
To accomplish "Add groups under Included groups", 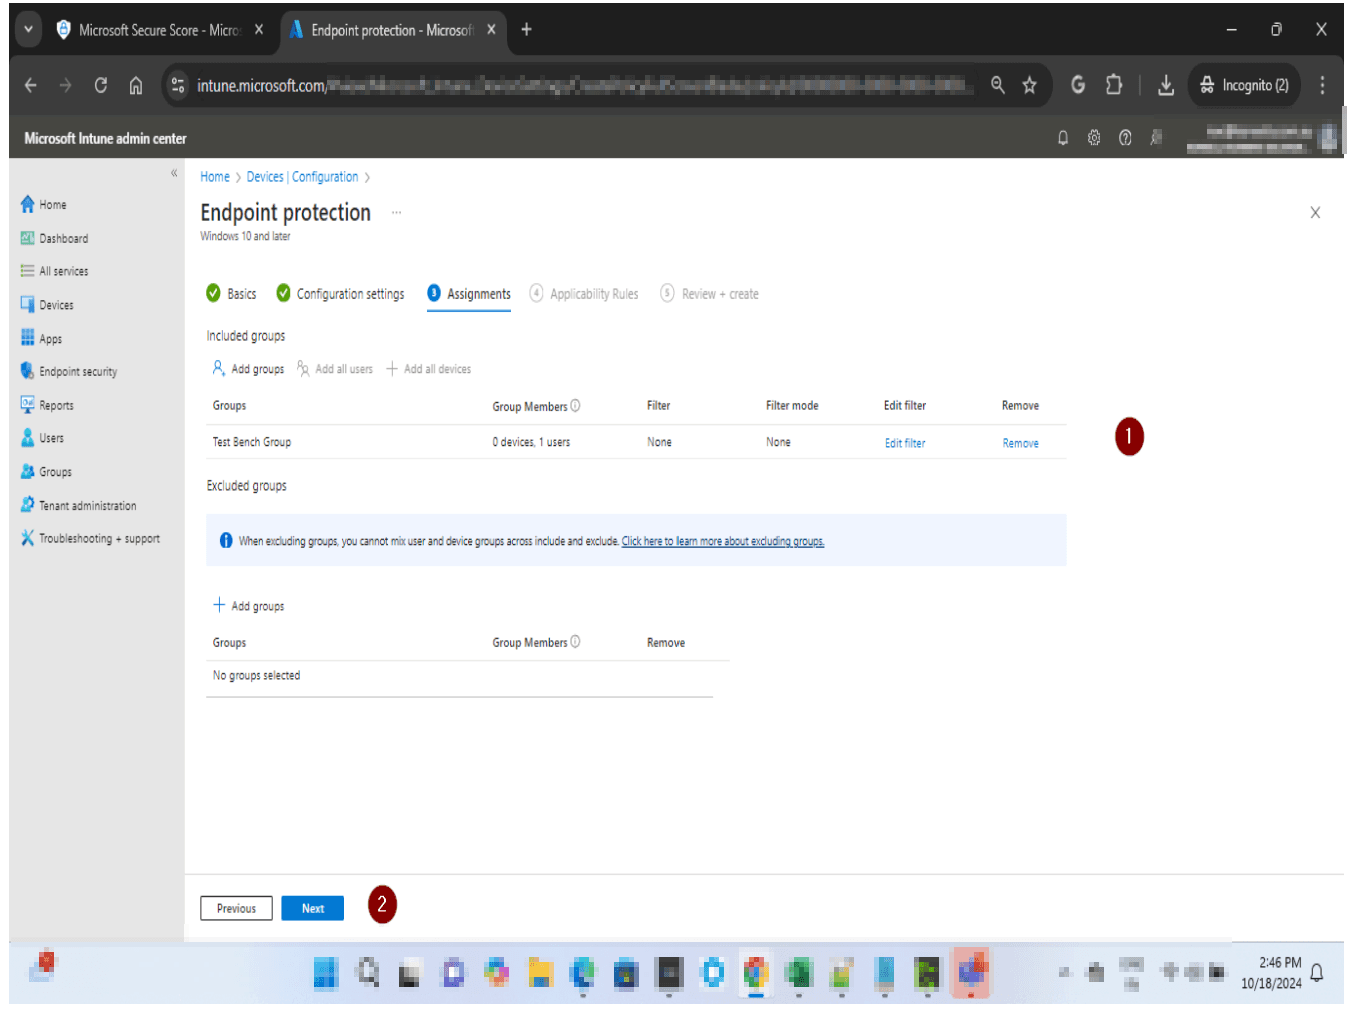I will [248, 369].
